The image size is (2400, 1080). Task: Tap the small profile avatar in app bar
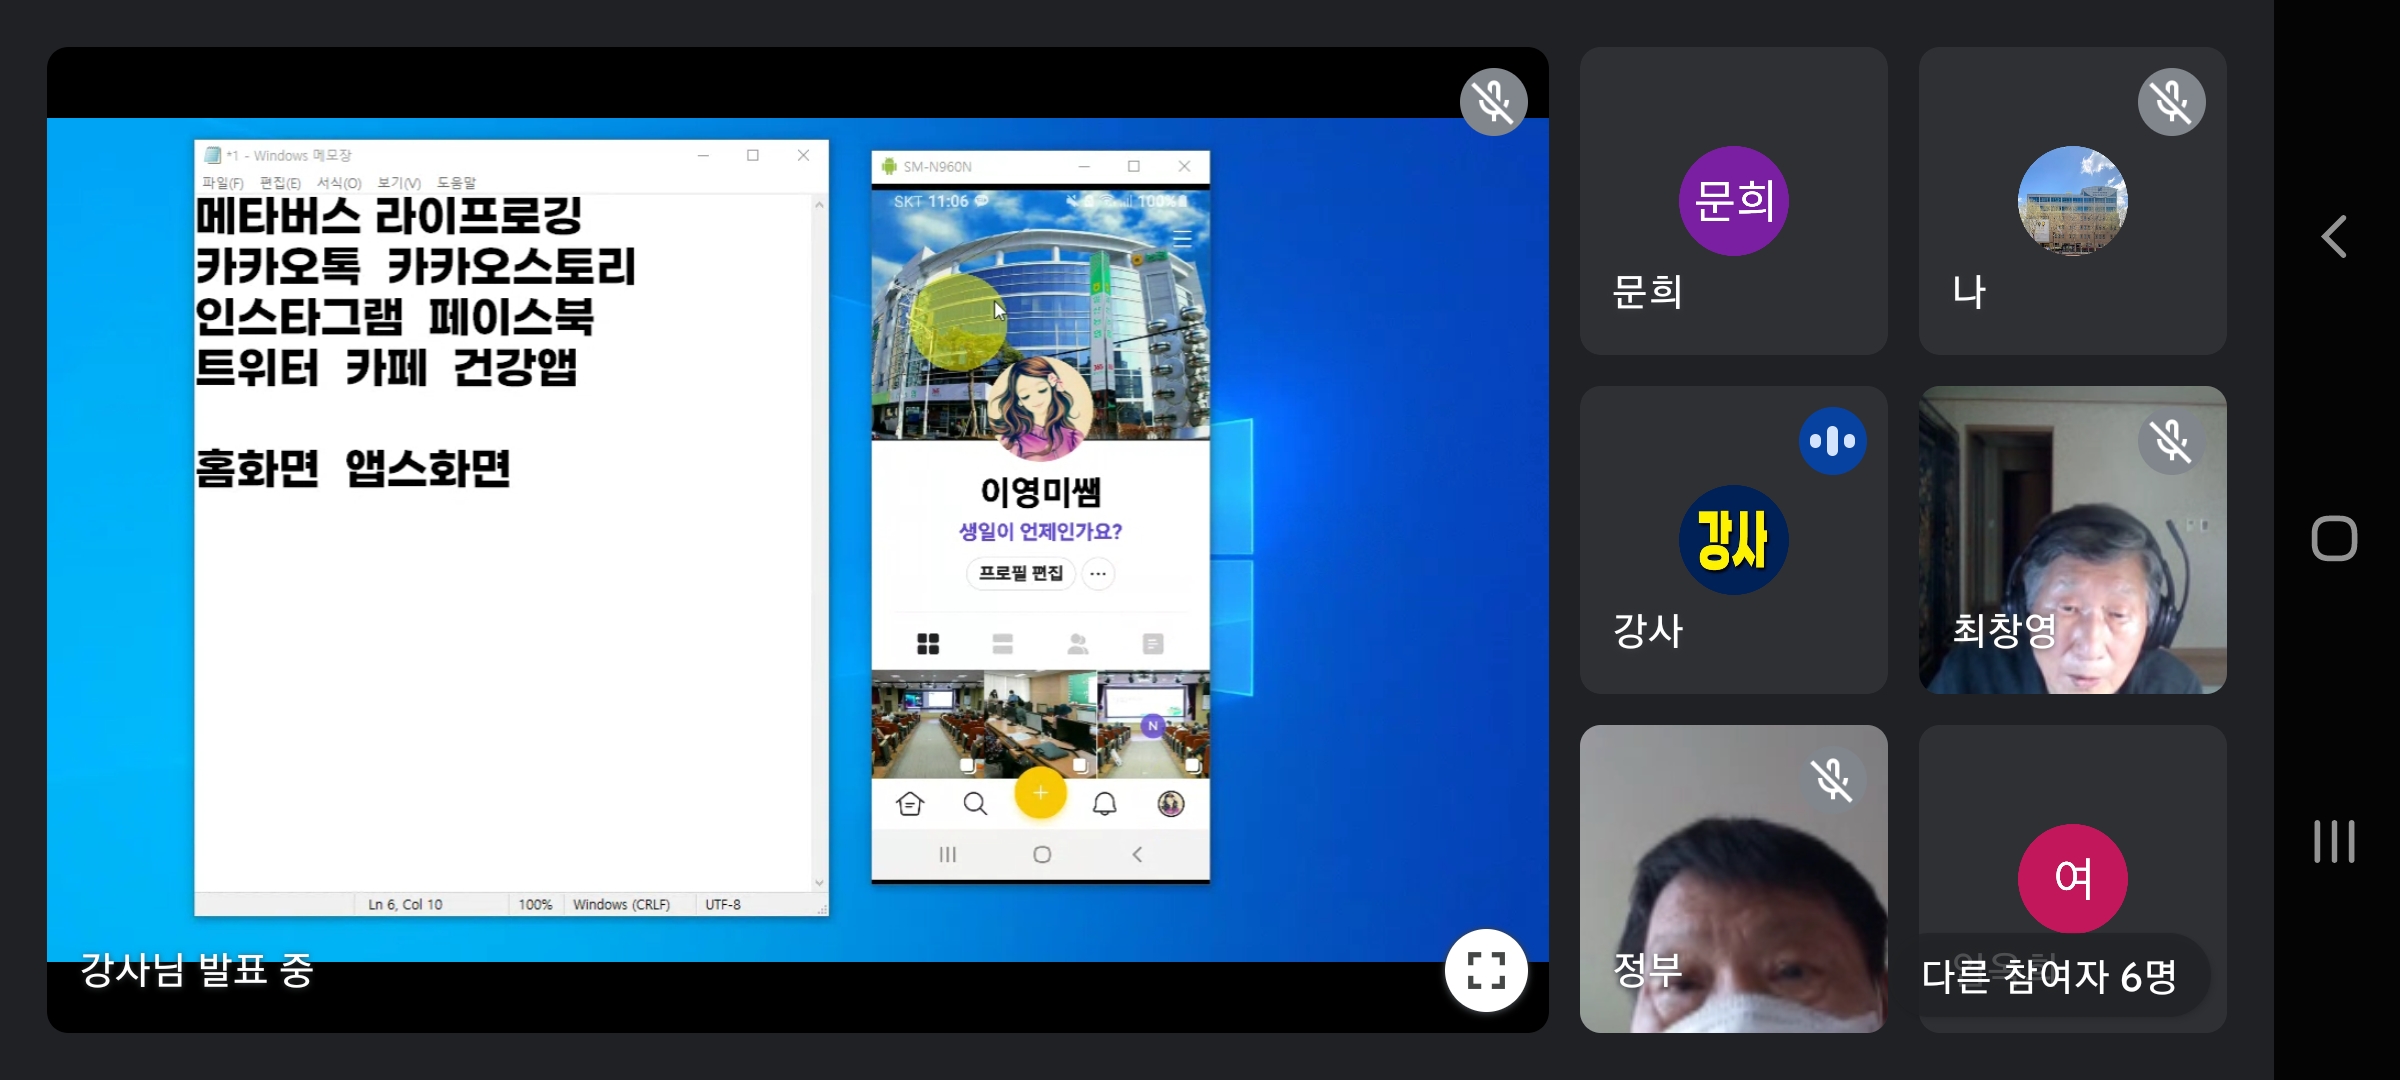(1171, 804)
